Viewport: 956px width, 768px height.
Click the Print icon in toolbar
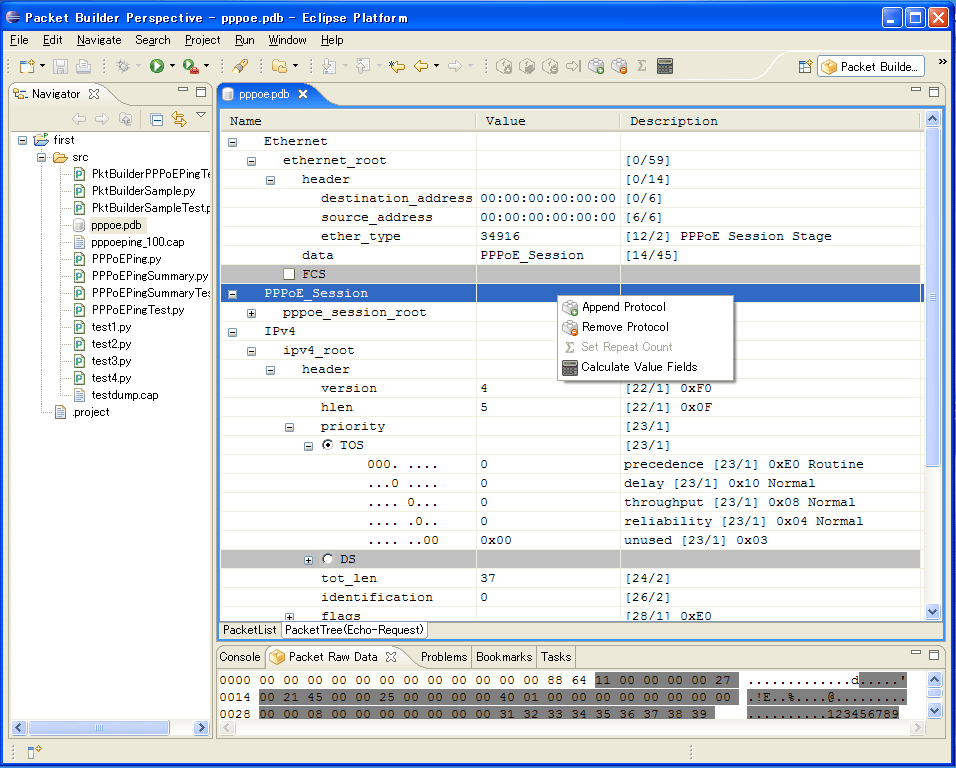click(x=84, y=66)
